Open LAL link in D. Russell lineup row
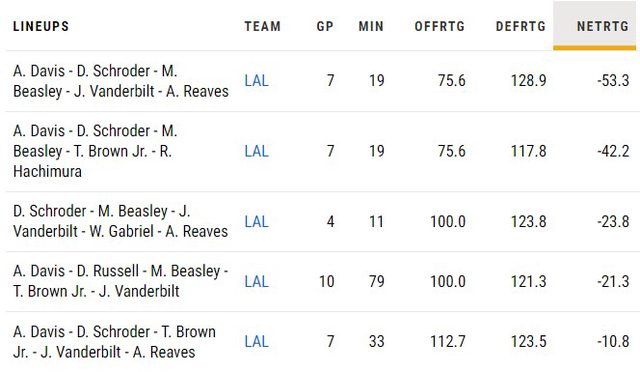The height and width of the screenshot is (372, 640). [256, 281]
